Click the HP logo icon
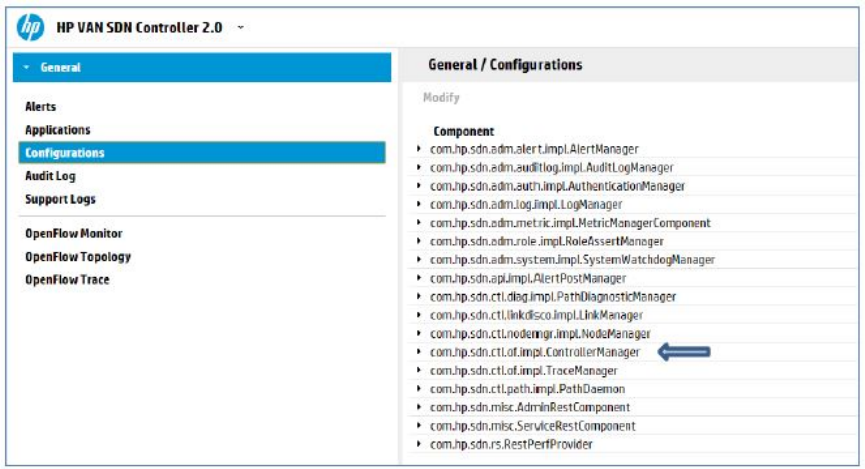The image size is (865, 469). coord(30,27)
